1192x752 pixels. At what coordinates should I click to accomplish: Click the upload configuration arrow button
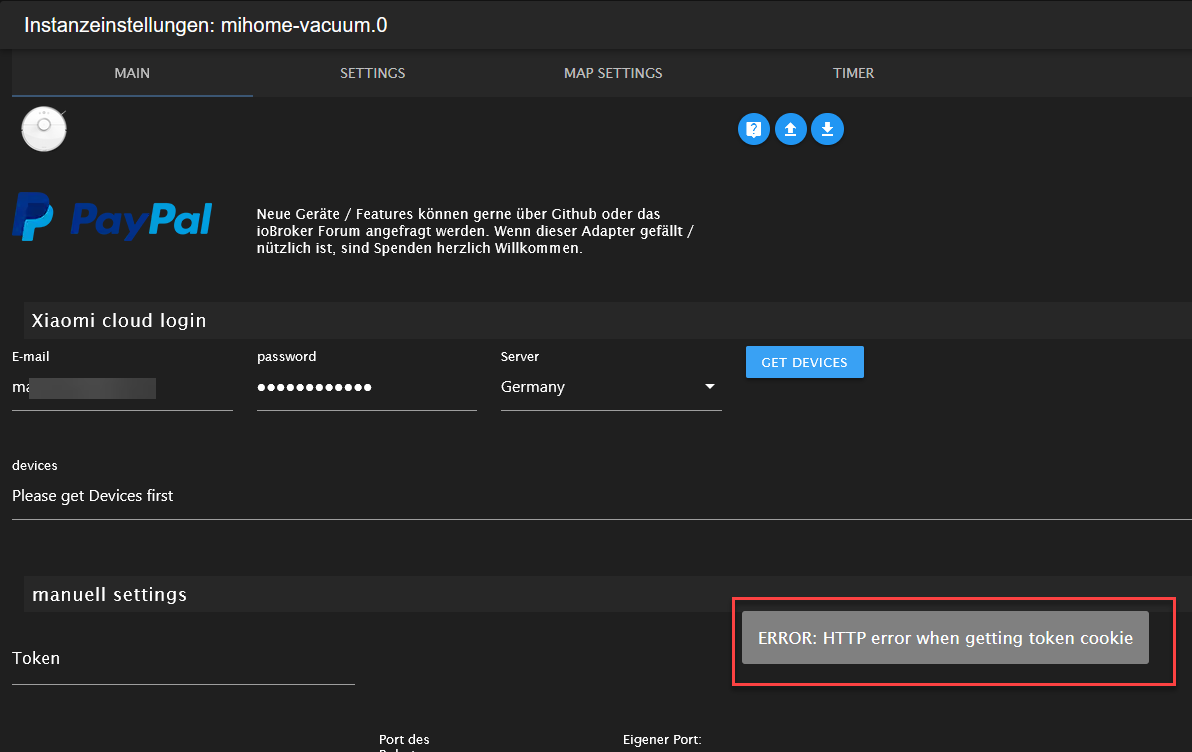pos(791,129)
